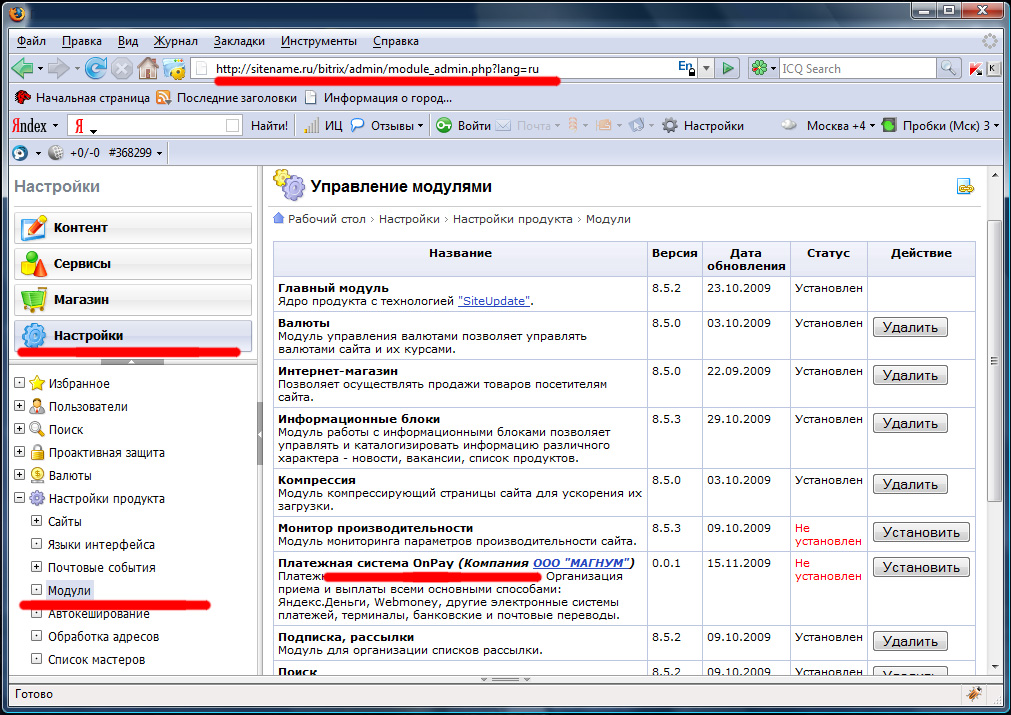Click the green Go arrow next to address bar

[x=729, y=68]
